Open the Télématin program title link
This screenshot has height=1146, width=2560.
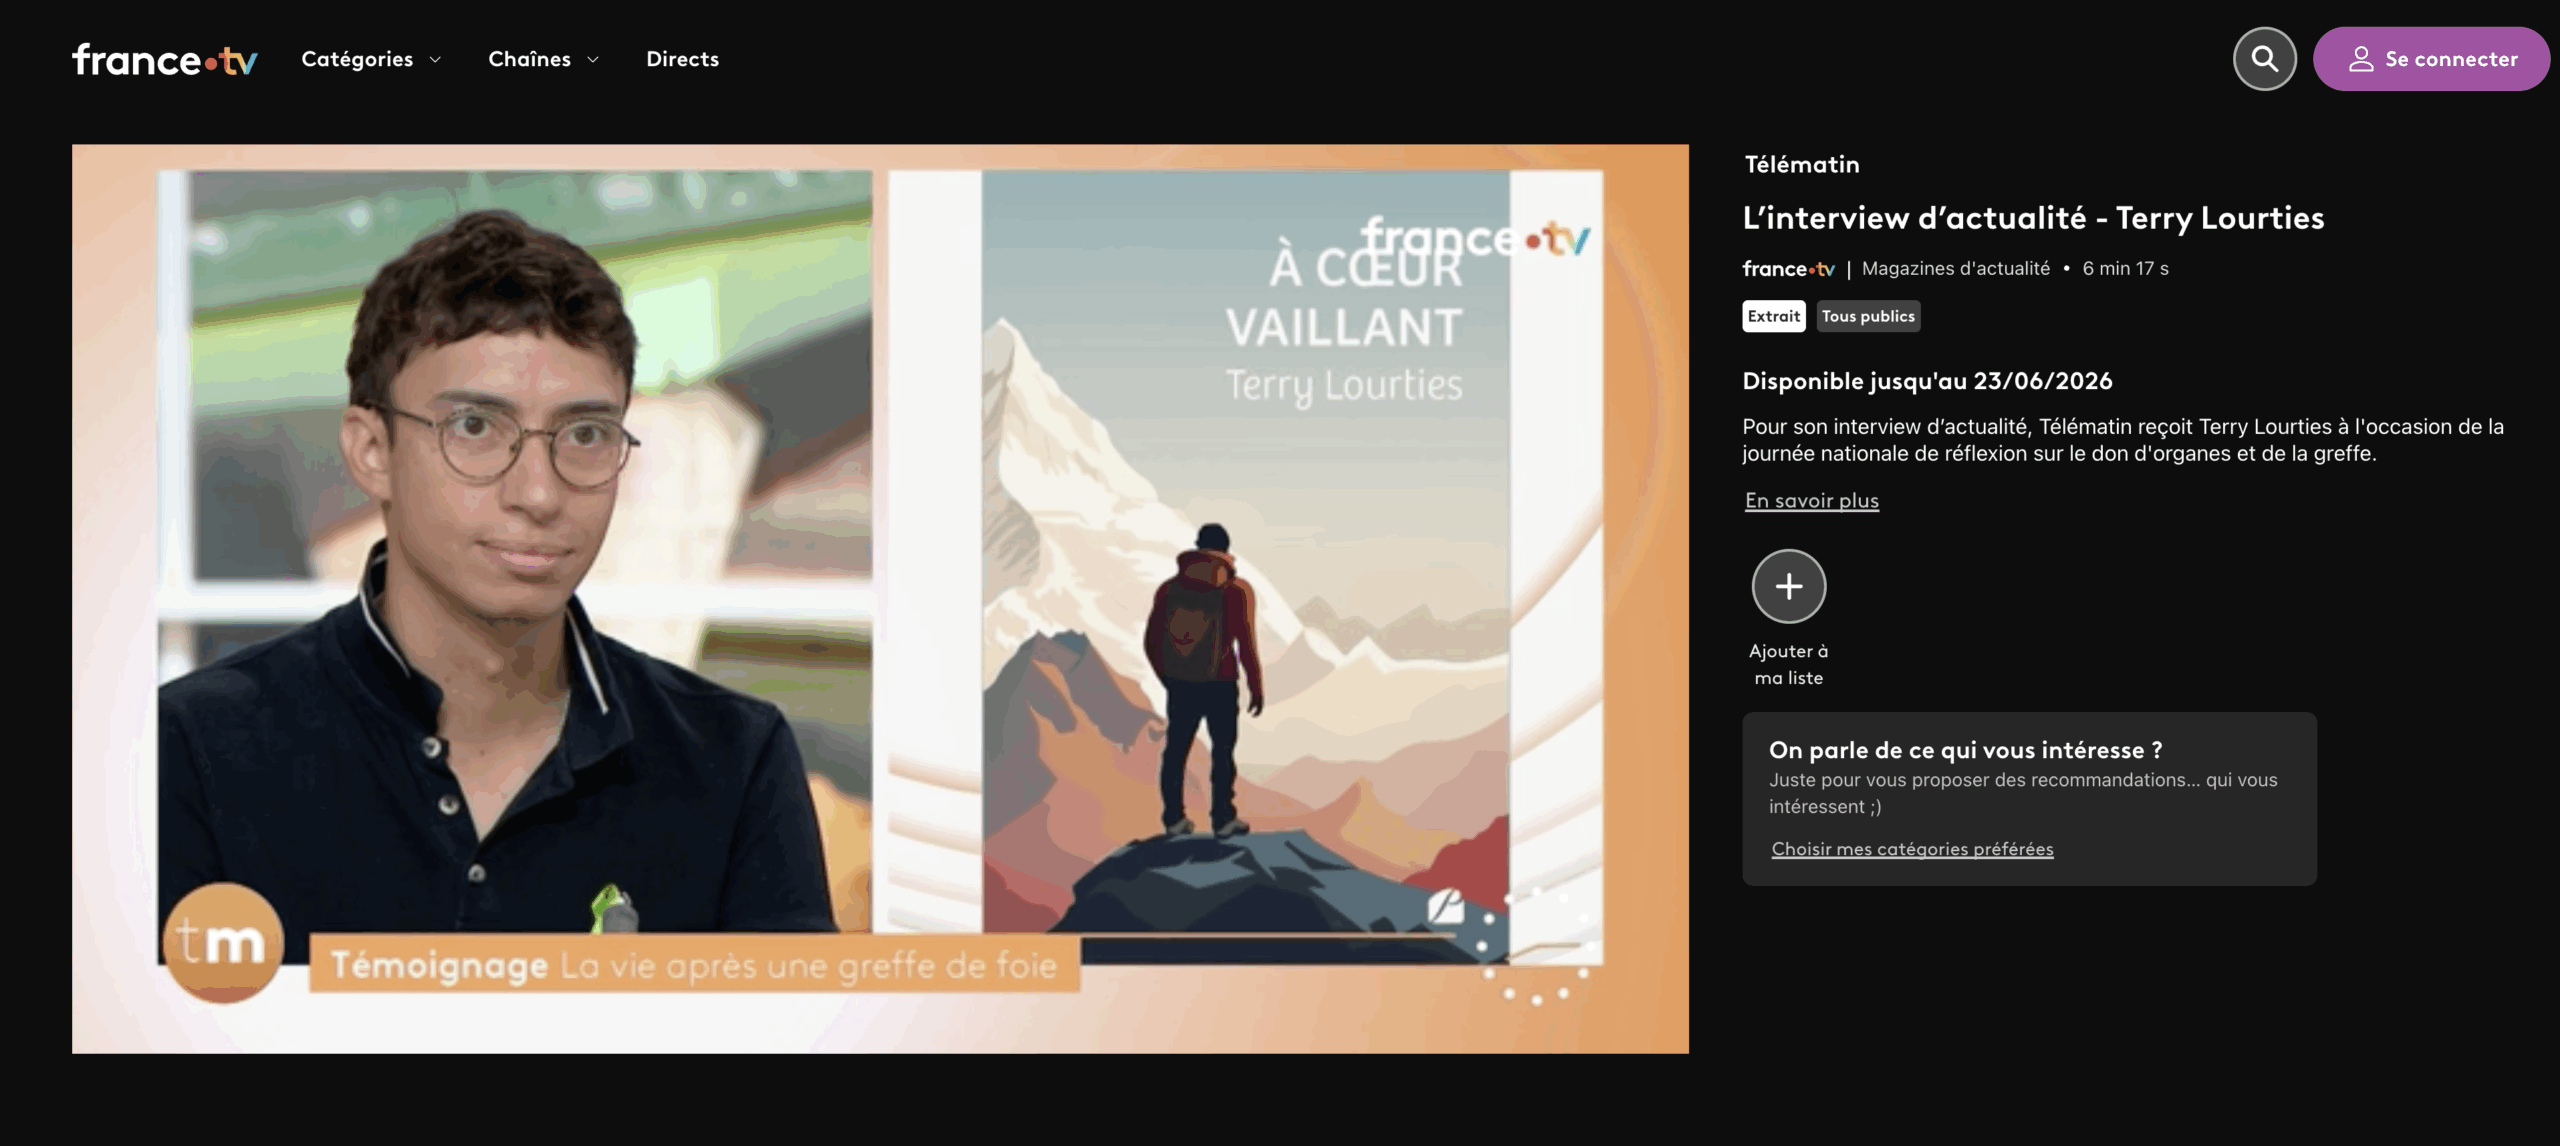1801,164
